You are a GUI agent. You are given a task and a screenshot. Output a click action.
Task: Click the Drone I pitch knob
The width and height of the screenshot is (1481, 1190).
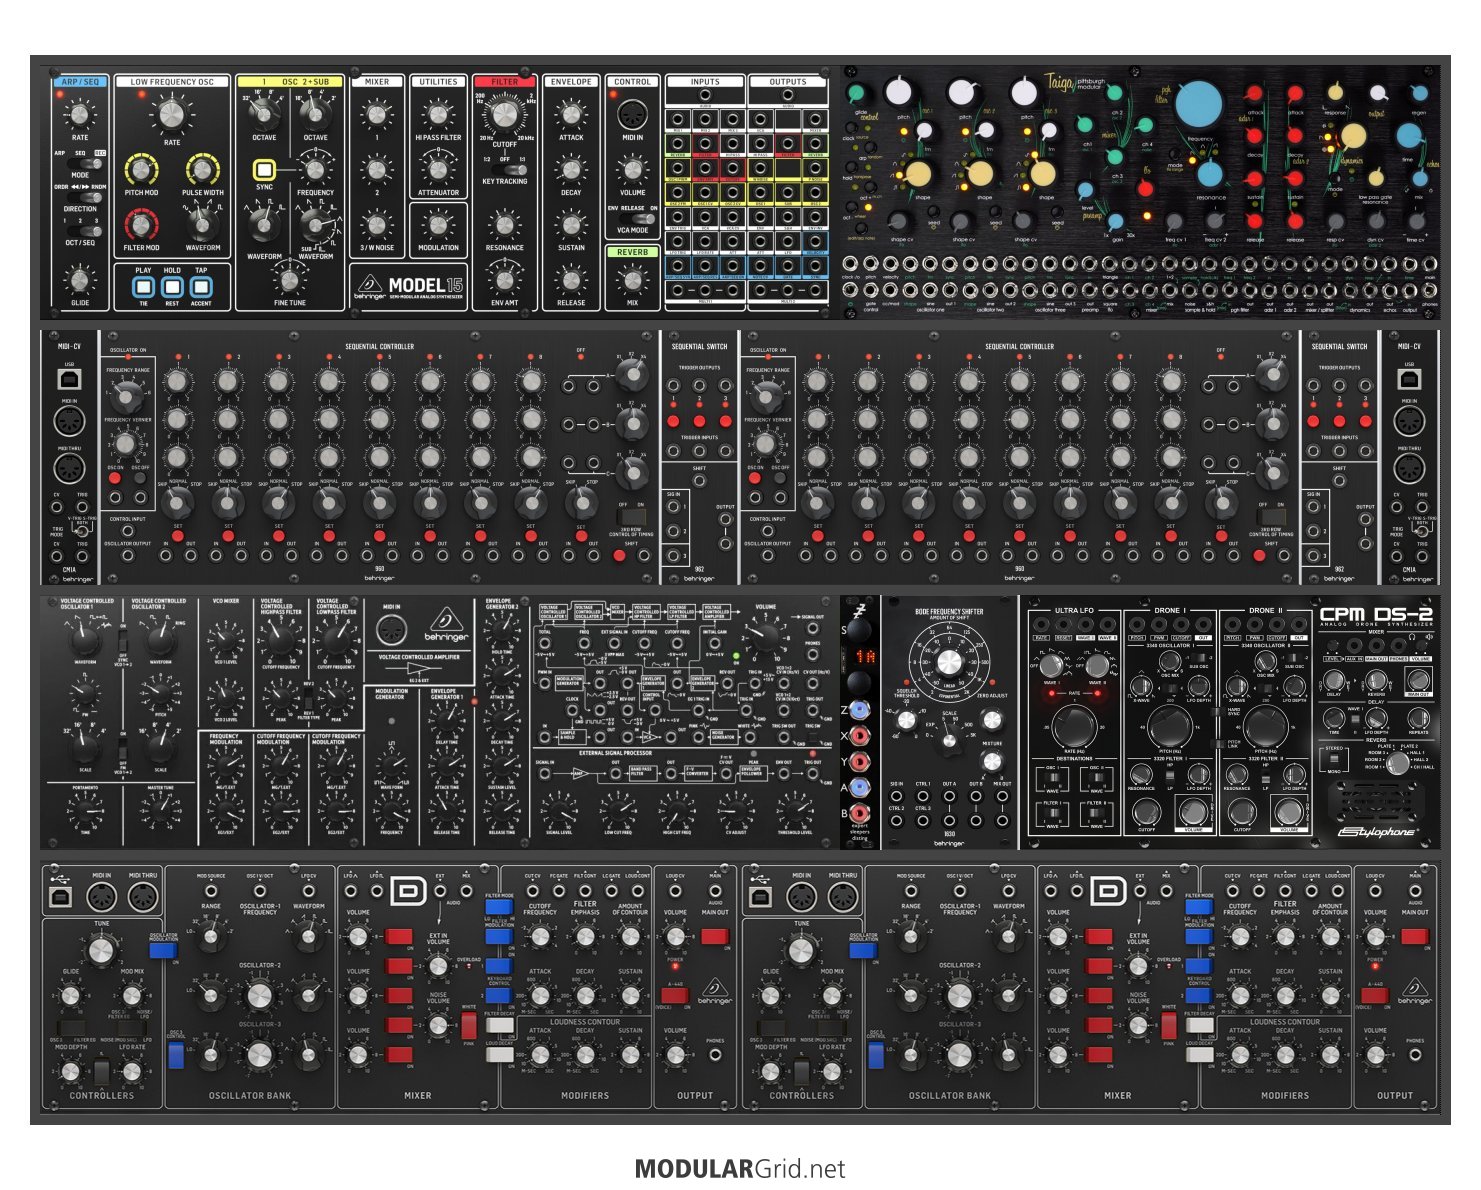click(x=1168, y=727)
